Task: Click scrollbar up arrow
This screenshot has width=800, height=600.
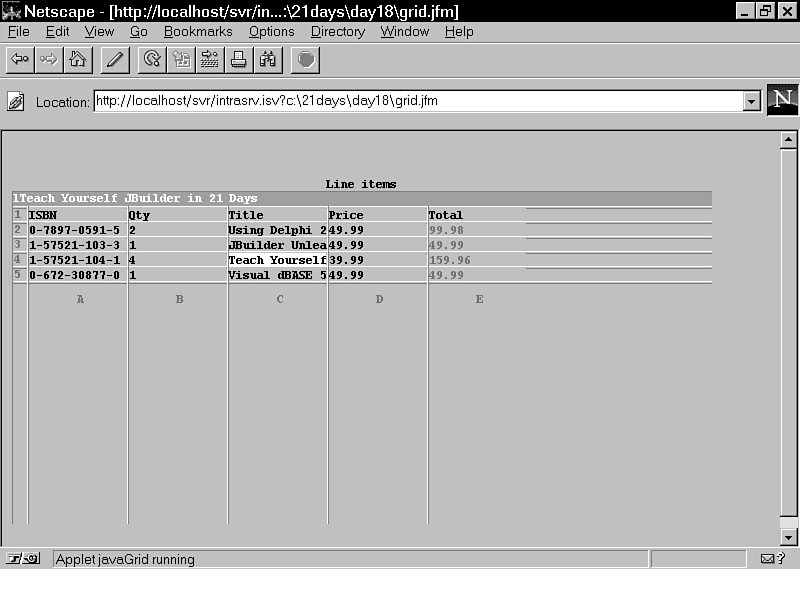Action: pyautogui.click(x=788, y=139)
